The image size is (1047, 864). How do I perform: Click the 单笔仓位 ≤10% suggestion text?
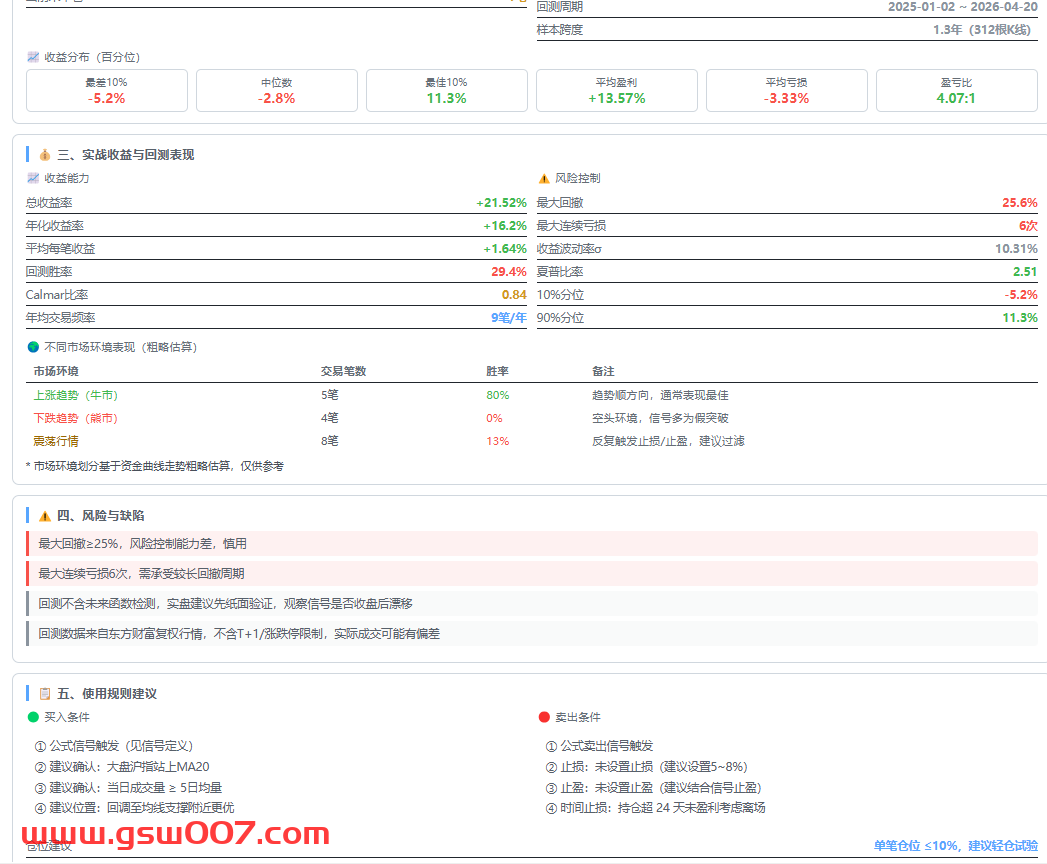[x=955, y=846]
